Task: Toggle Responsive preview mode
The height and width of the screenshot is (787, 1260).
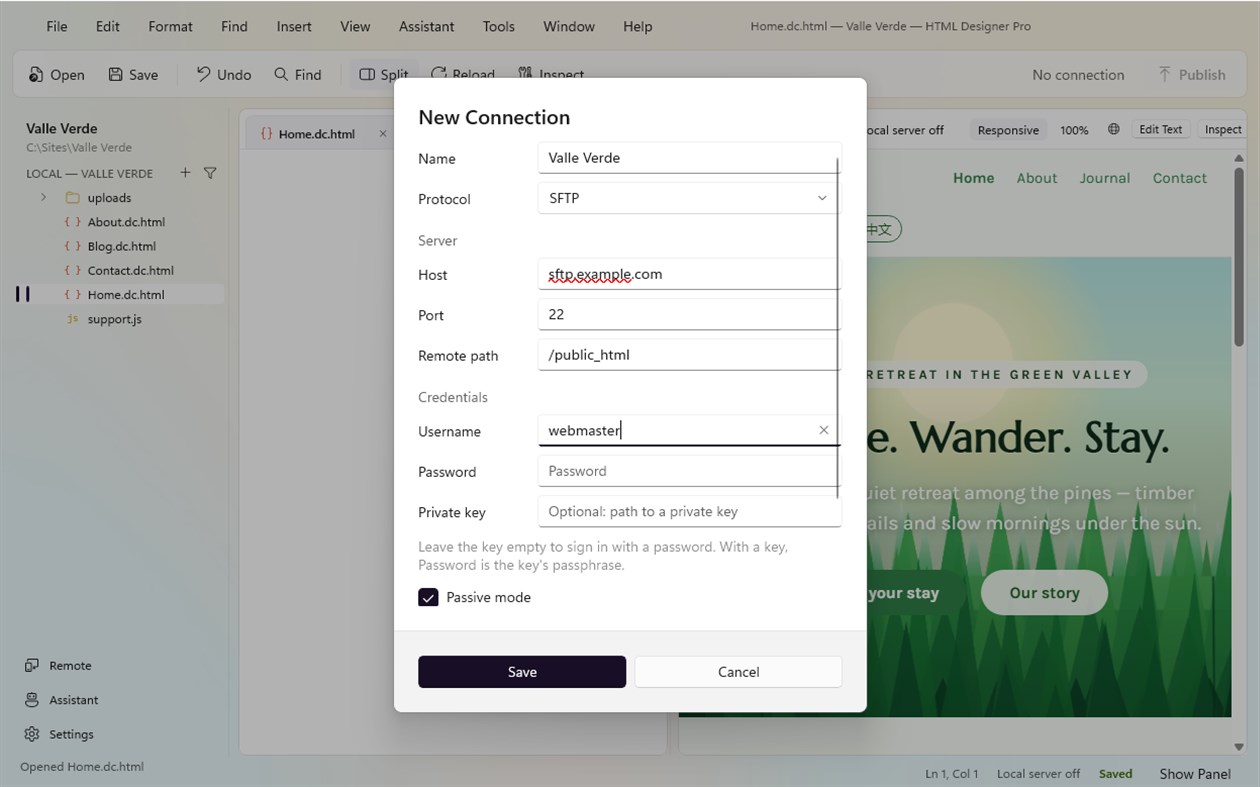Action: click(x=1008, y=130)
